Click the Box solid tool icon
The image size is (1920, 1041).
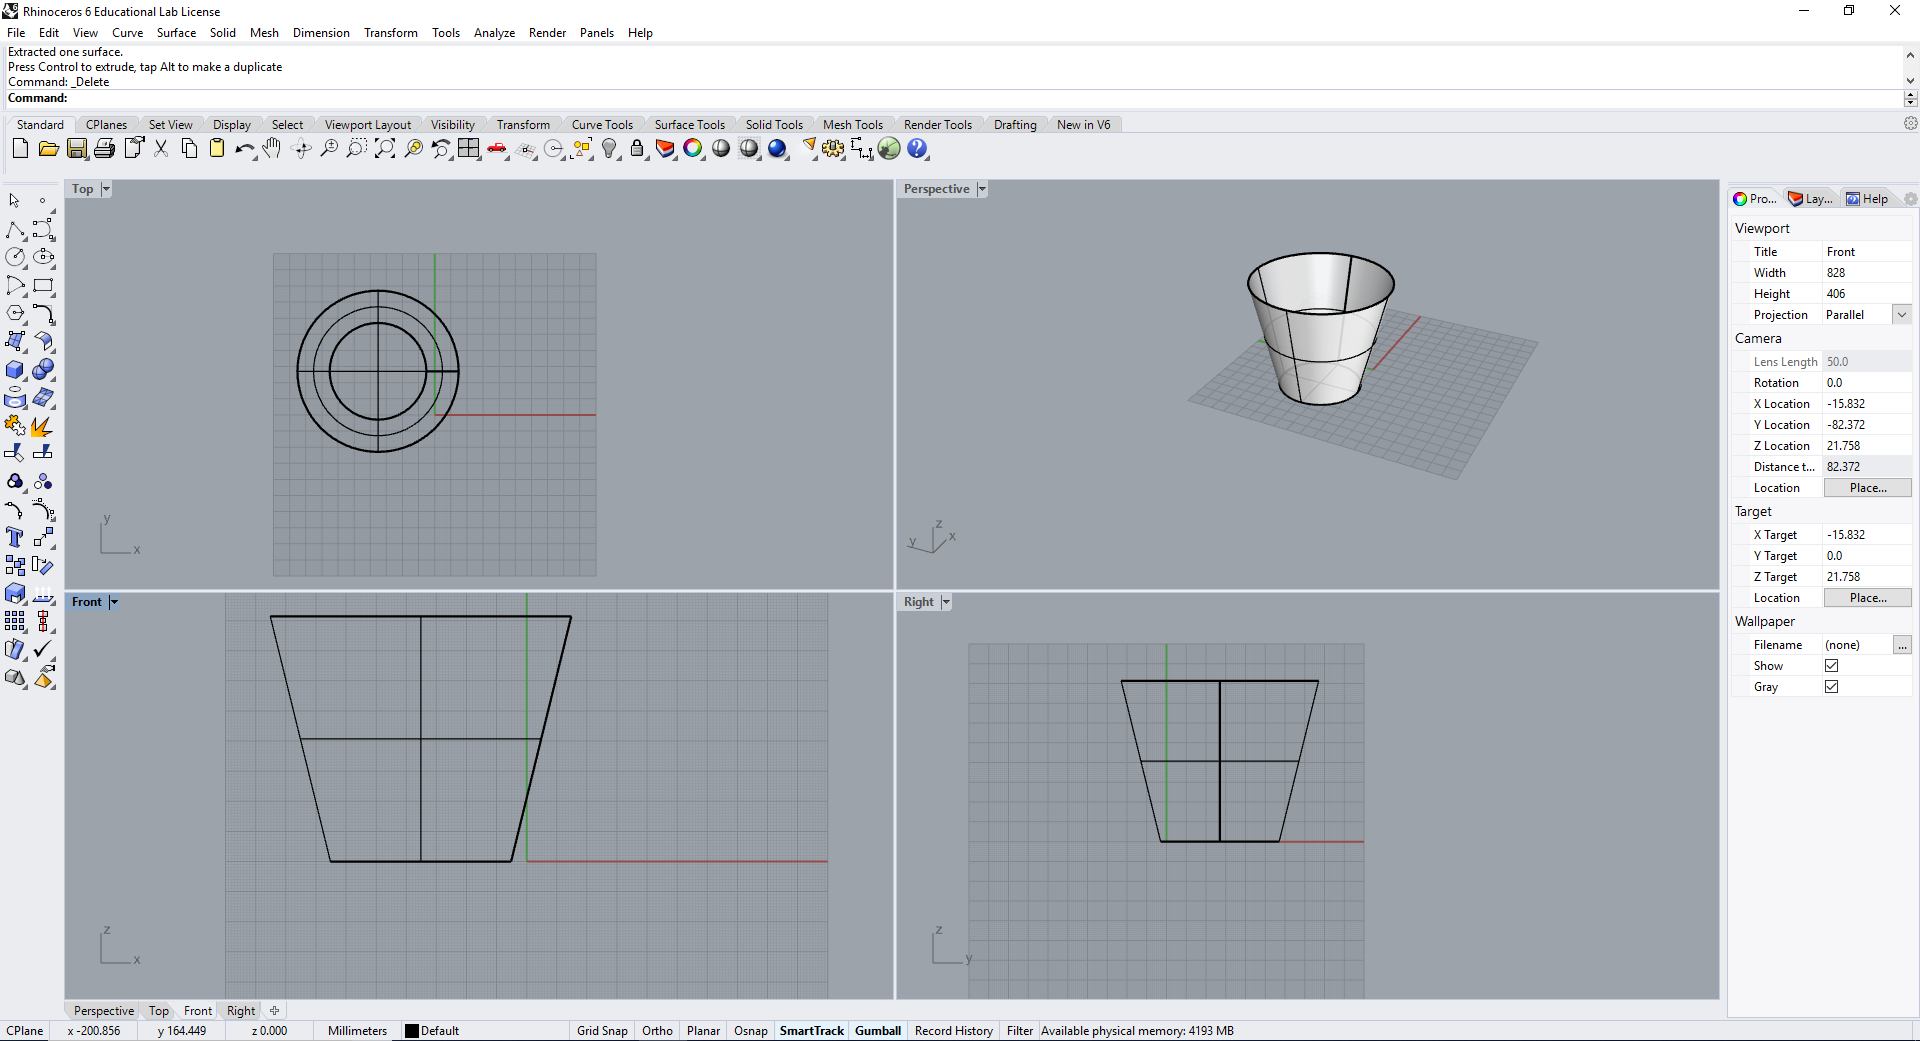pyautogui.click(x=15, y=370)
